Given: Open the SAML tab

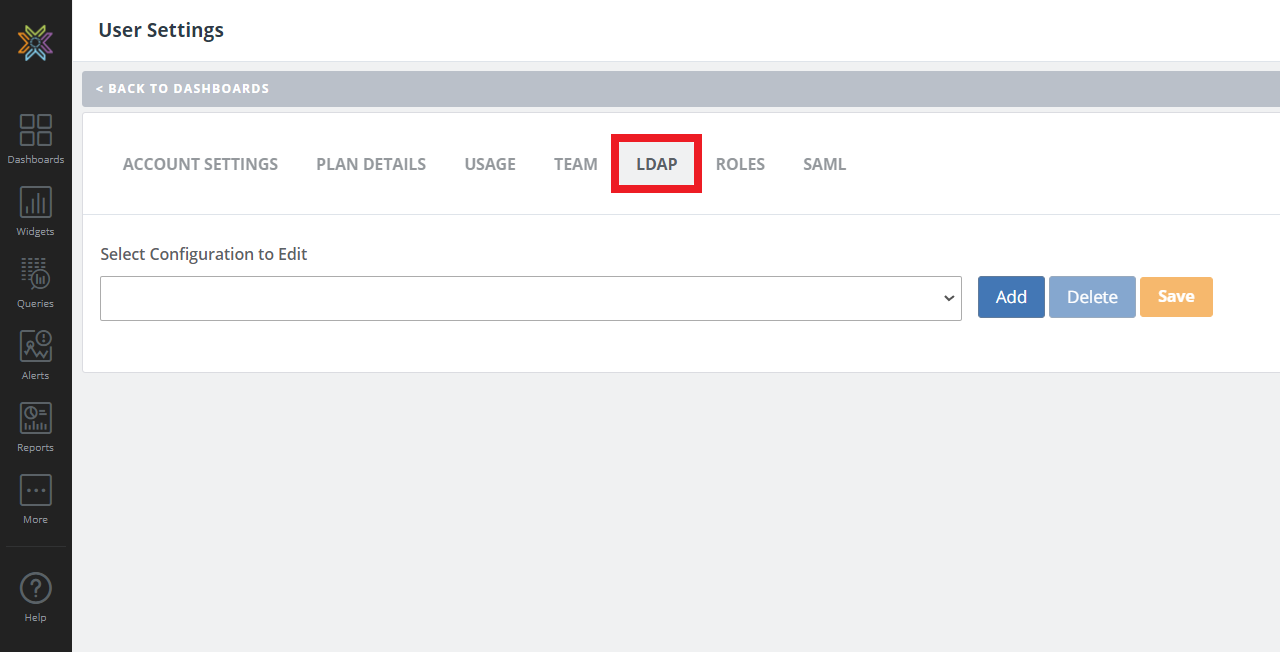Looking at the screenshot, I should tap(824, 164).
